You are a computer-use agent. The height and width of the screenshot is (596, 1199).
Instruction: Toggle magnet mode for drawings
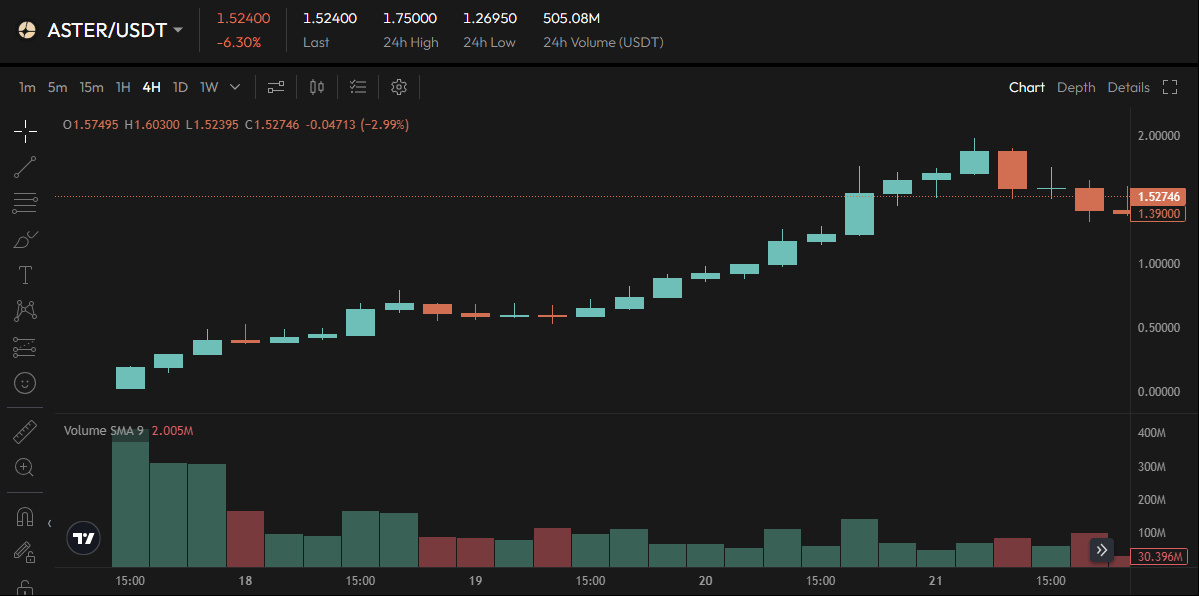(x=26, y=517)
